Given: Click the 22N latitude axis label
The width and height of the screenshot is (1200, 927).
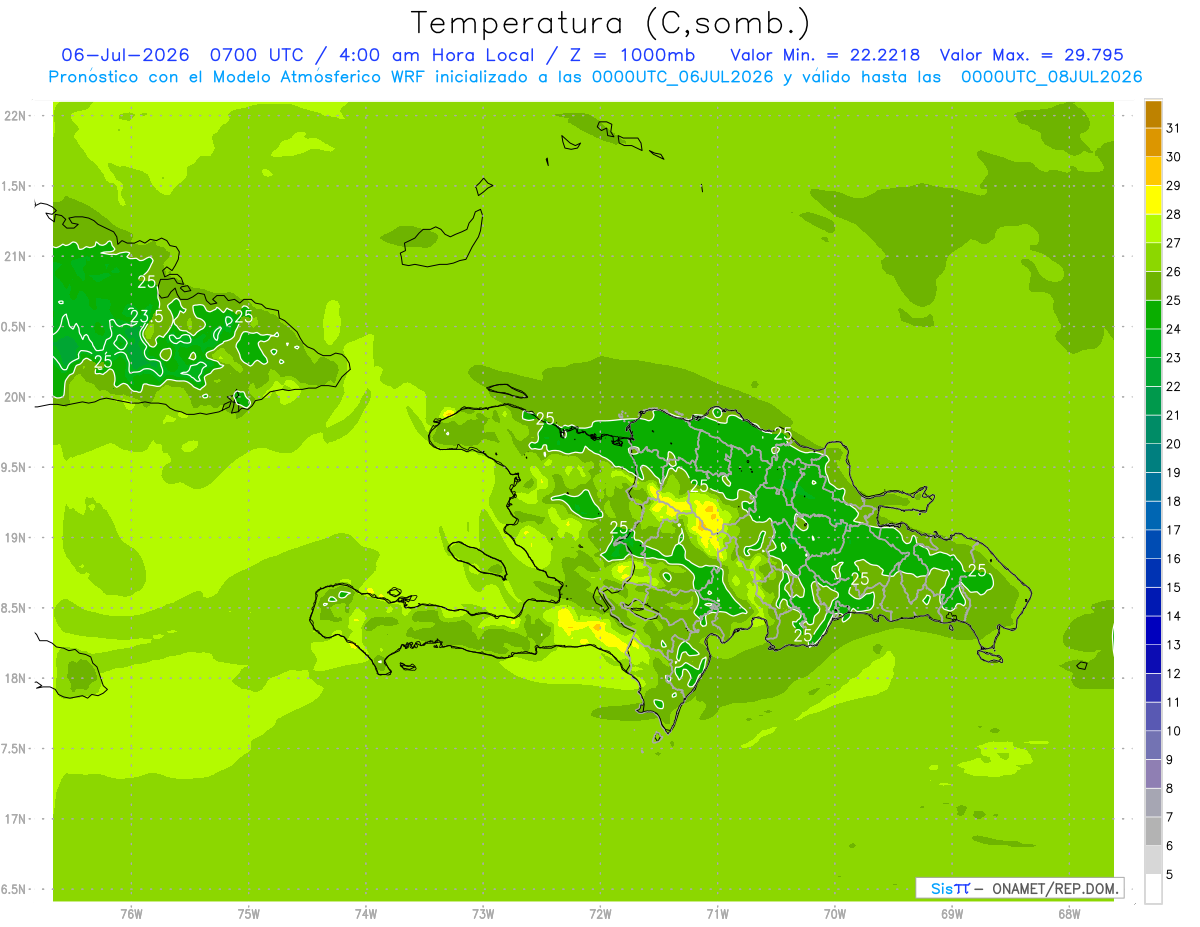Looking at the screenshot, I should click(15, 116).
